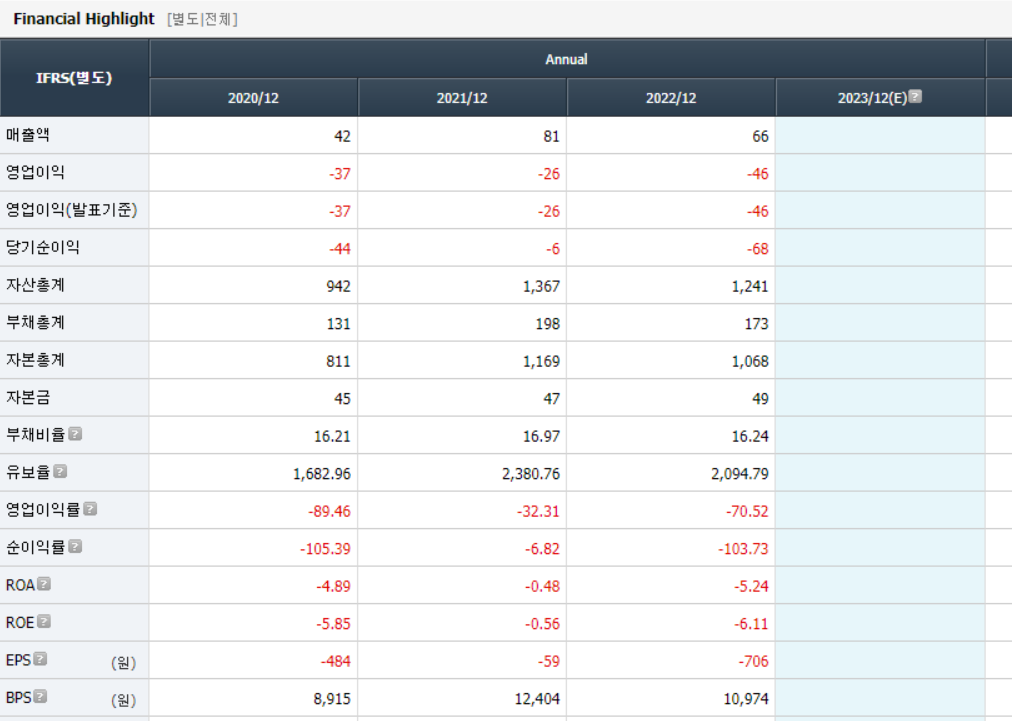Click 자본금 value 49

(760, 398)
